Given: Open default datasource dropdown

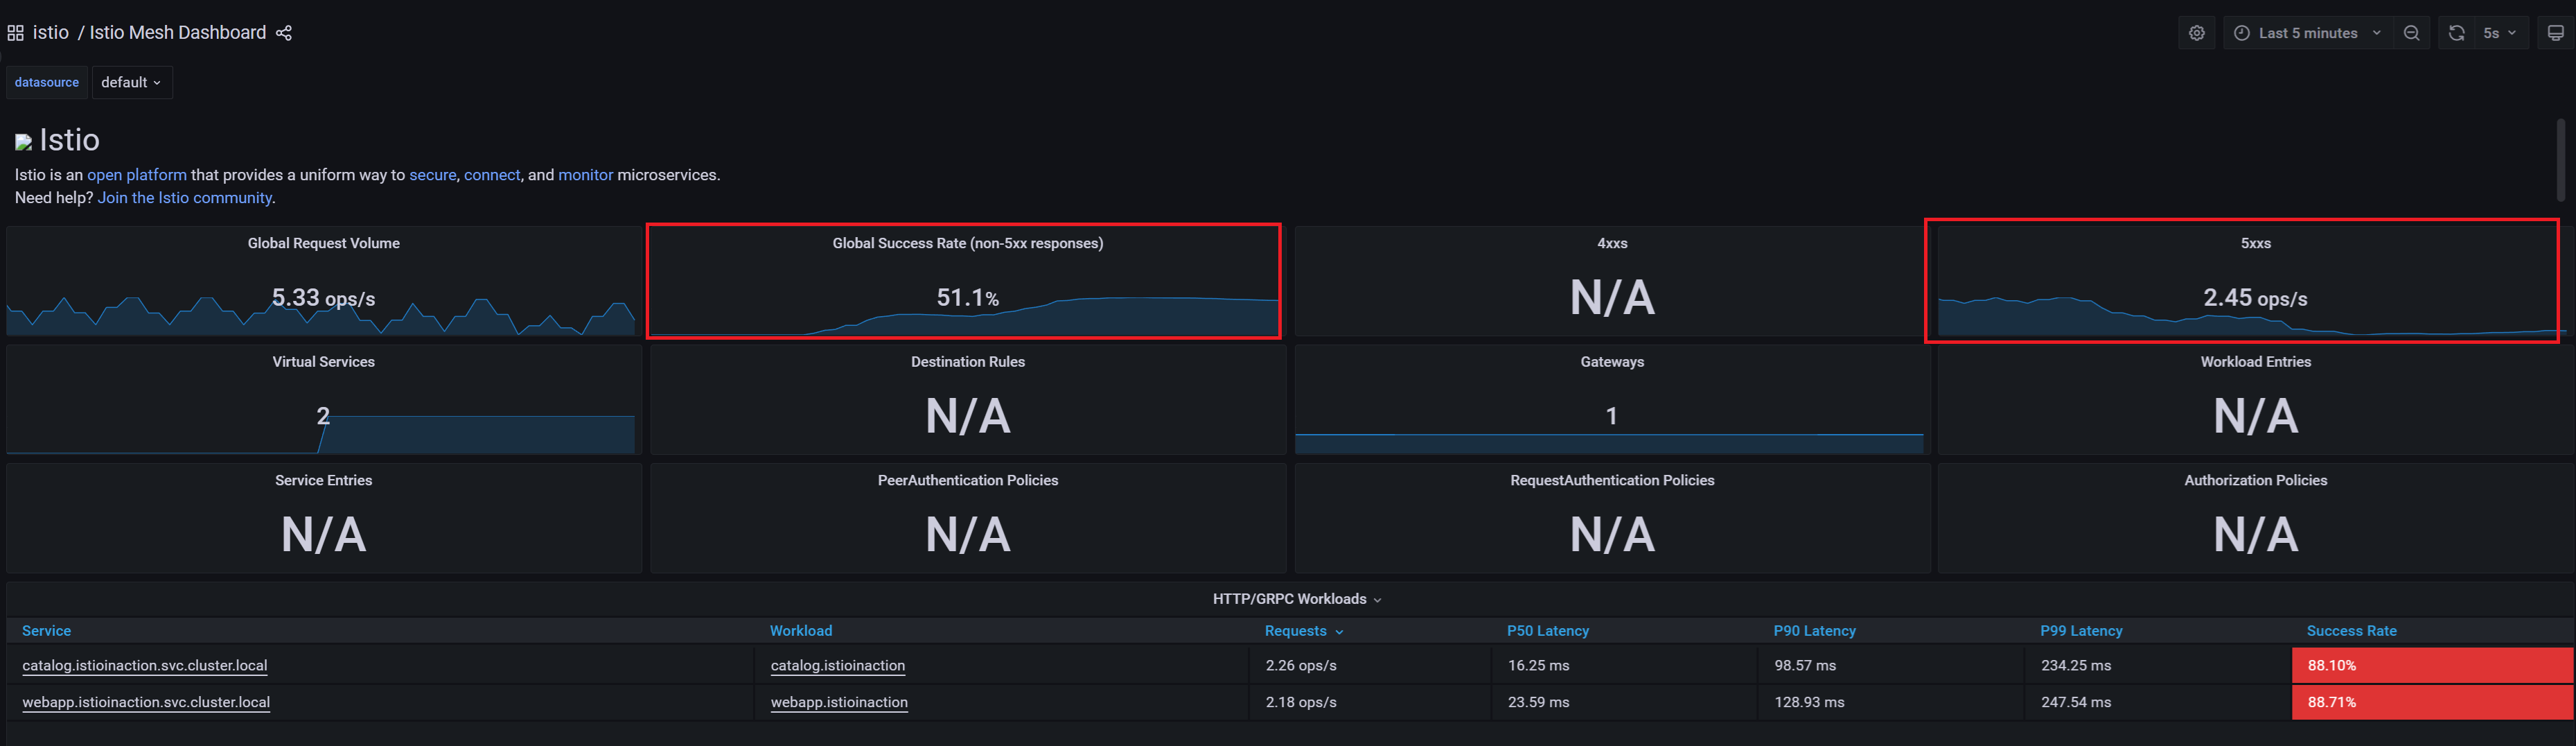Looking at the screenshot, I should click(132, 83).
